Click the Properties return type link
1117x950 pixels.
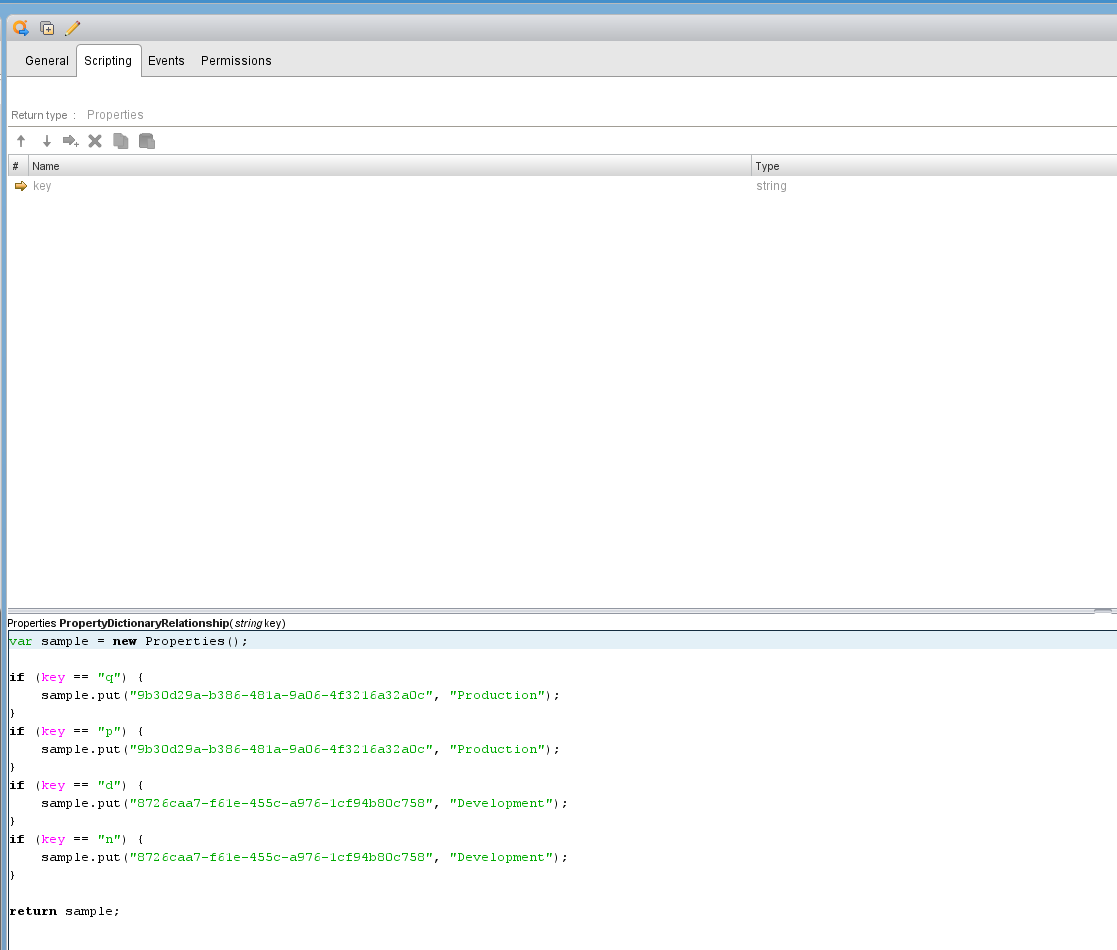(x=115, y=114)
